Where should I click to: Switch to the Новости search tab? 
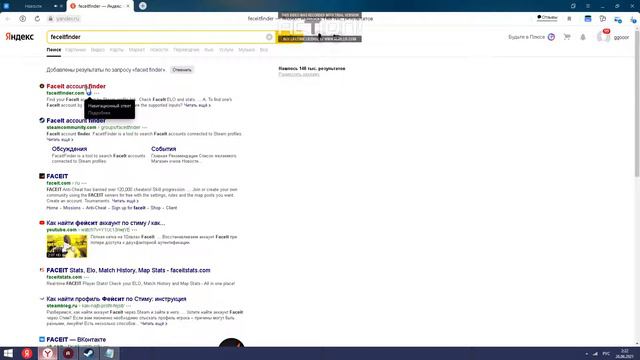point(159,50)
